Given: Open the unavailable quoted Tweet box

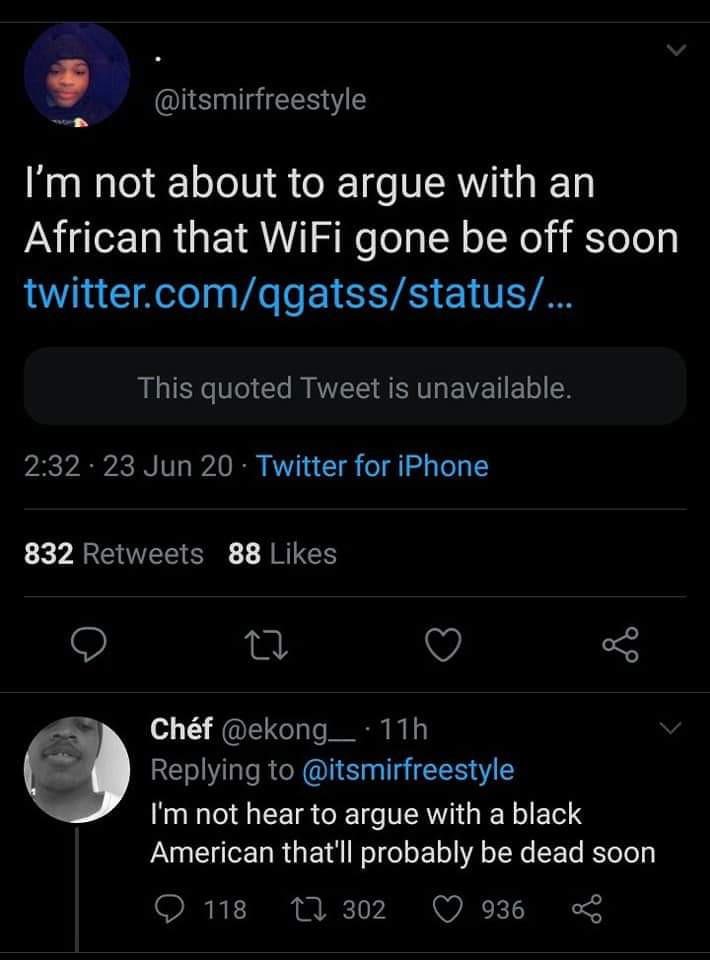Looking at the screenshot, I should 355,387.
